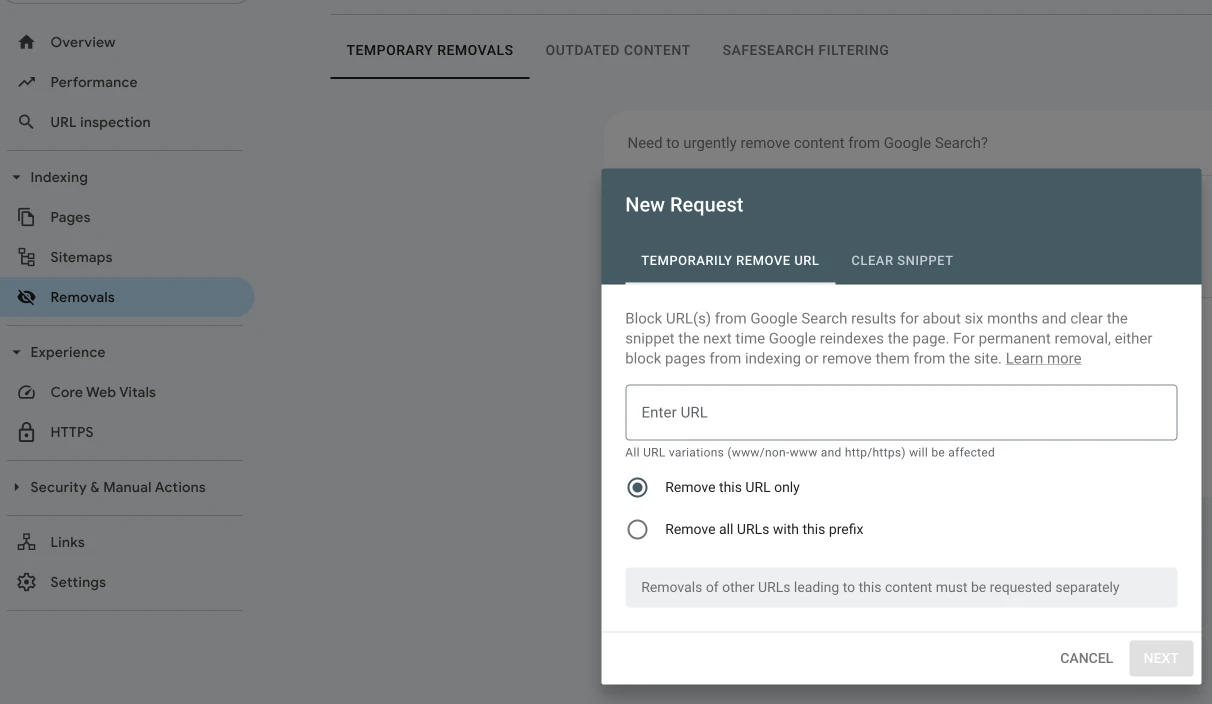This screenshot has height=704, width=1212.
Task: Open Overview in the sidebar
Action: [x=83, y=42]
